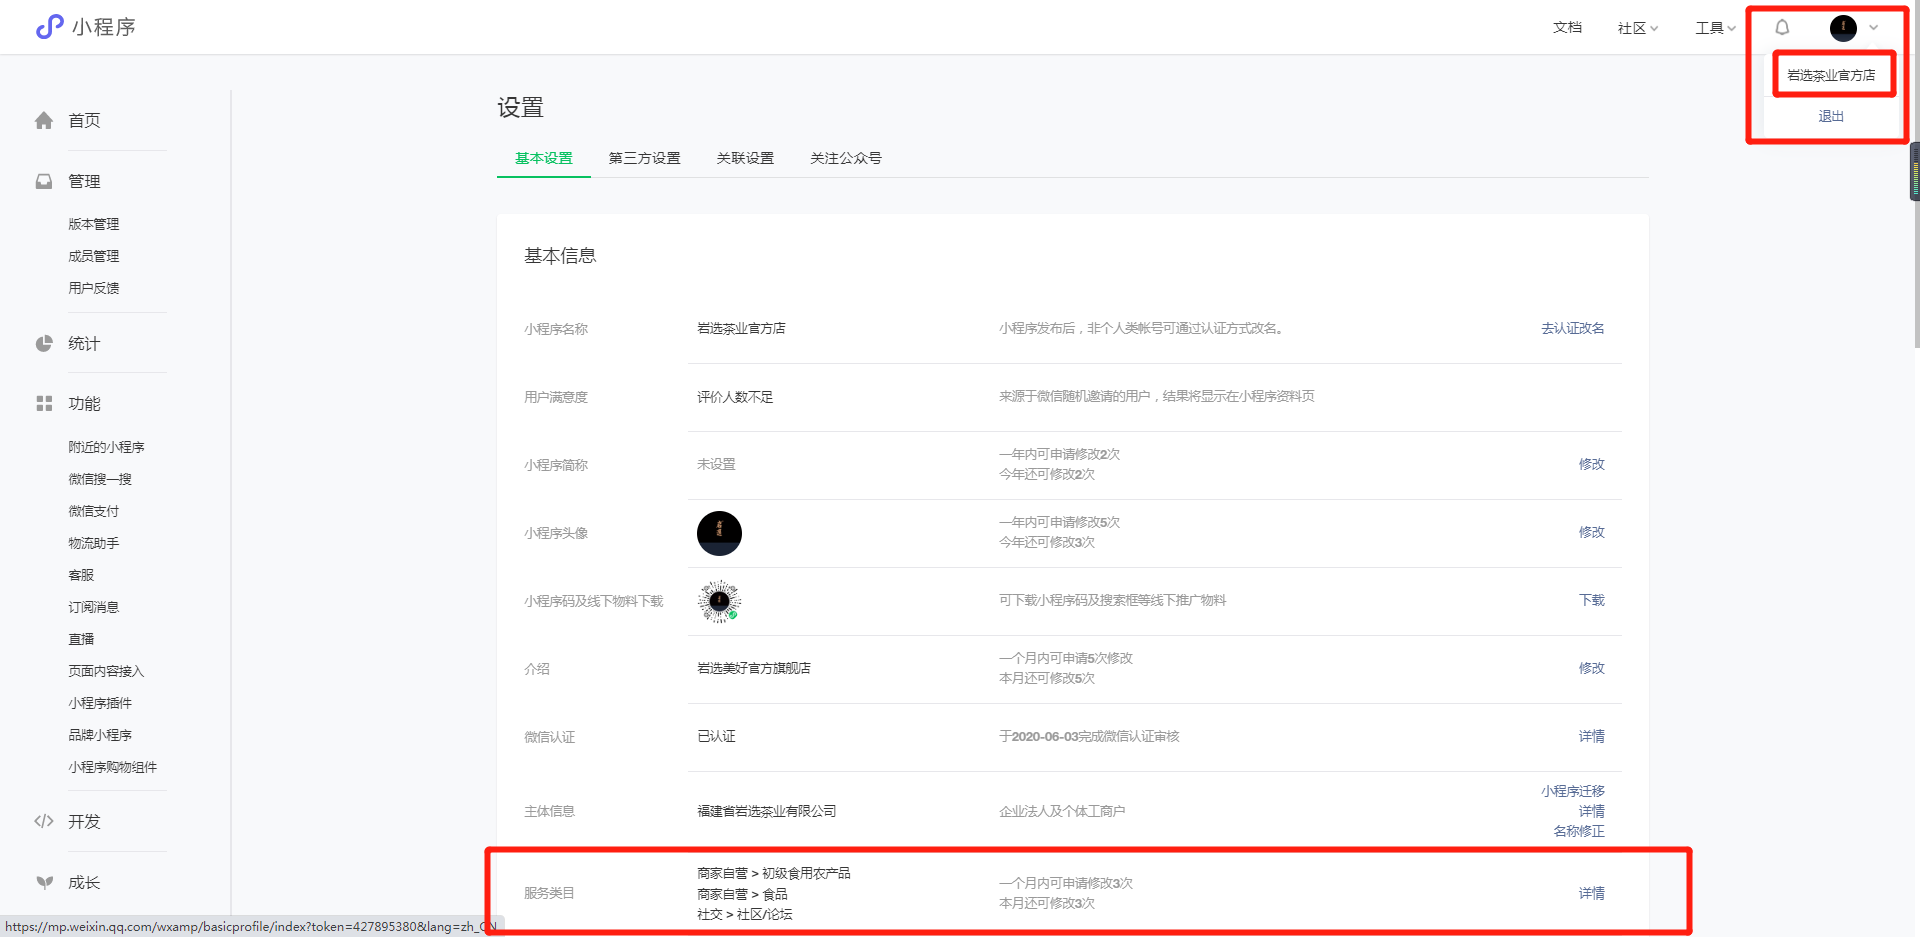This screenshot has height=937, width=1920.
Task: Open 用户反馈 in the sidebar
Action: point(94,288)
